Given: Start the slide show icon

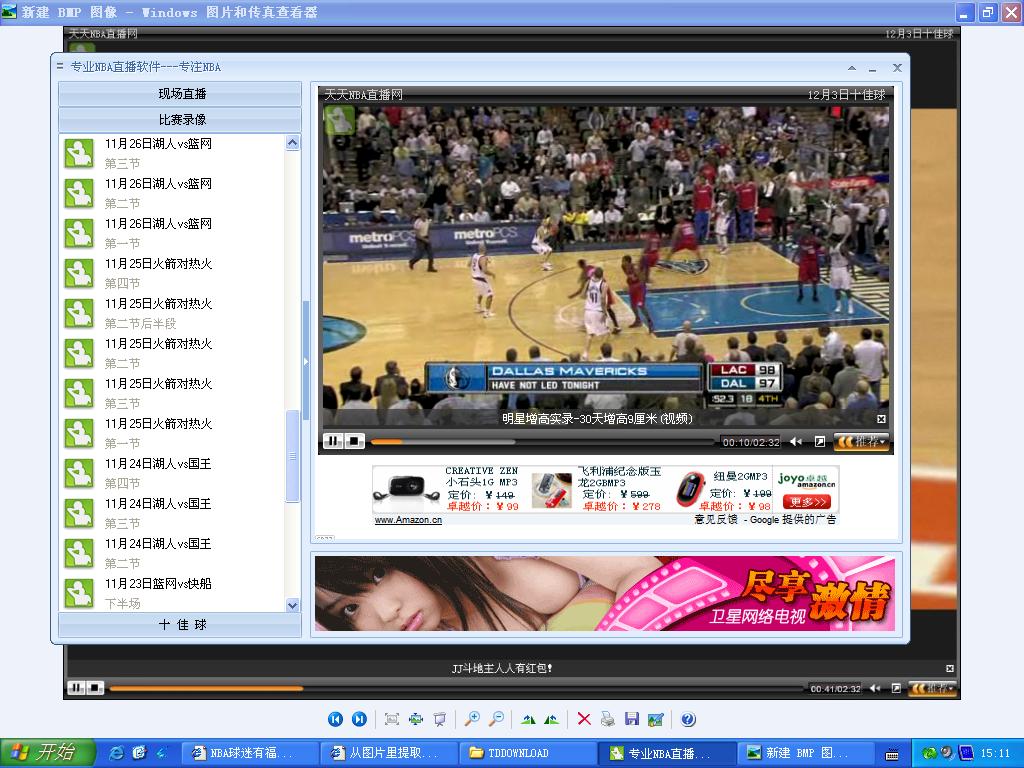Looking at the screenshot, I should pos(440,719).
